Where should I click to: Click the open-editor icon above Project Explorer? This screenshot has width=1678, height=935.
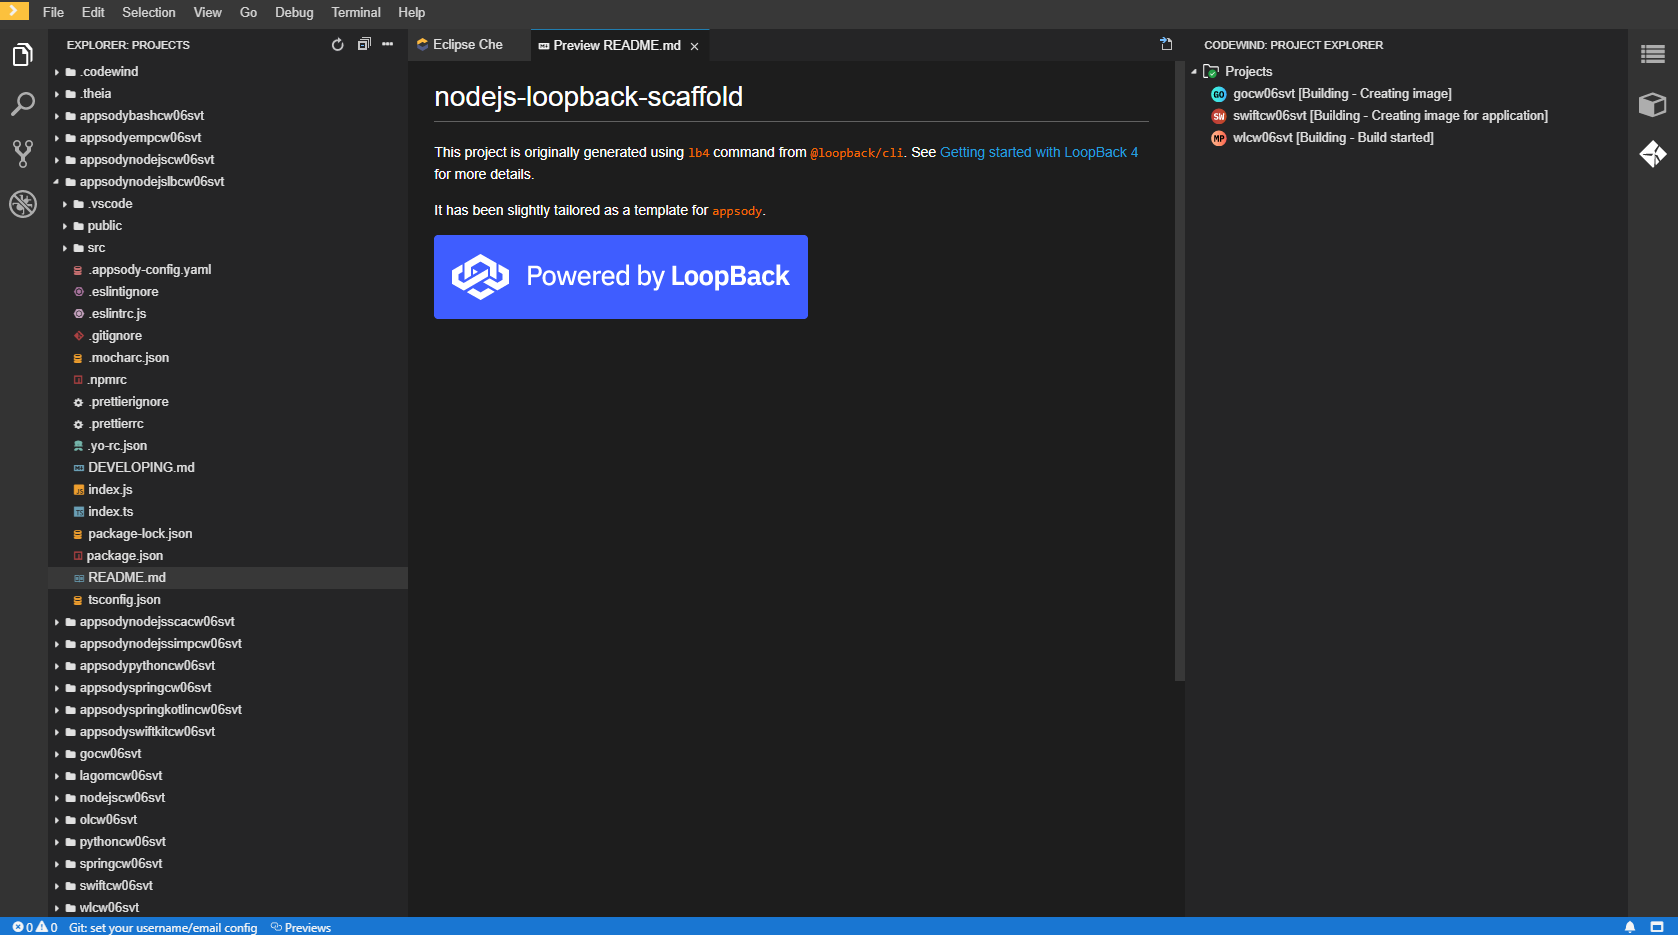1166,44
